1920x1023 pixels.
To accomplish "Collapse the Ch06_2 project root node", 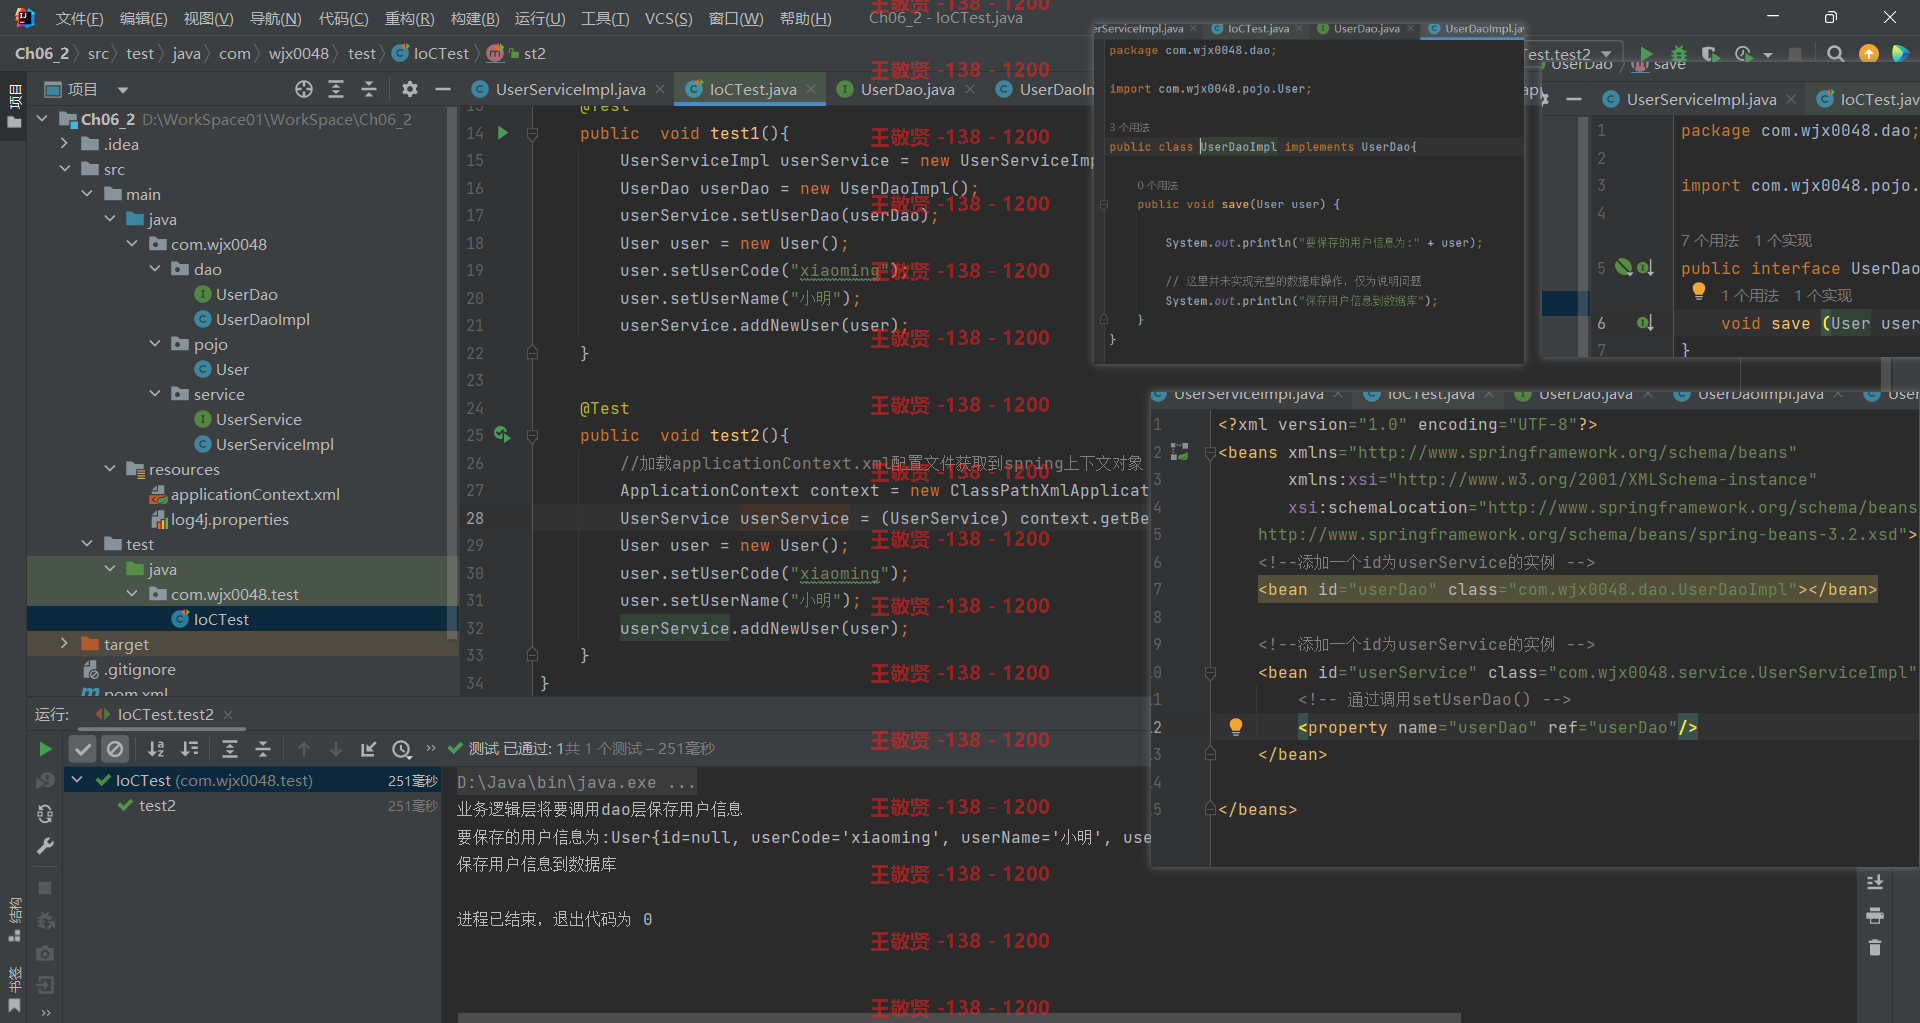I will tap(42, 119).
